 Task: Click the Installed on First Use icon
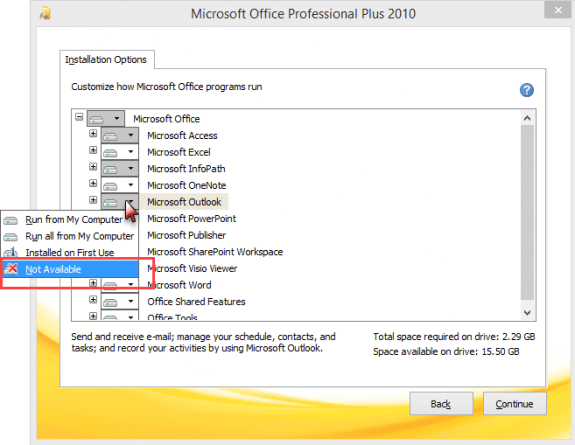[x=10, y=253]
